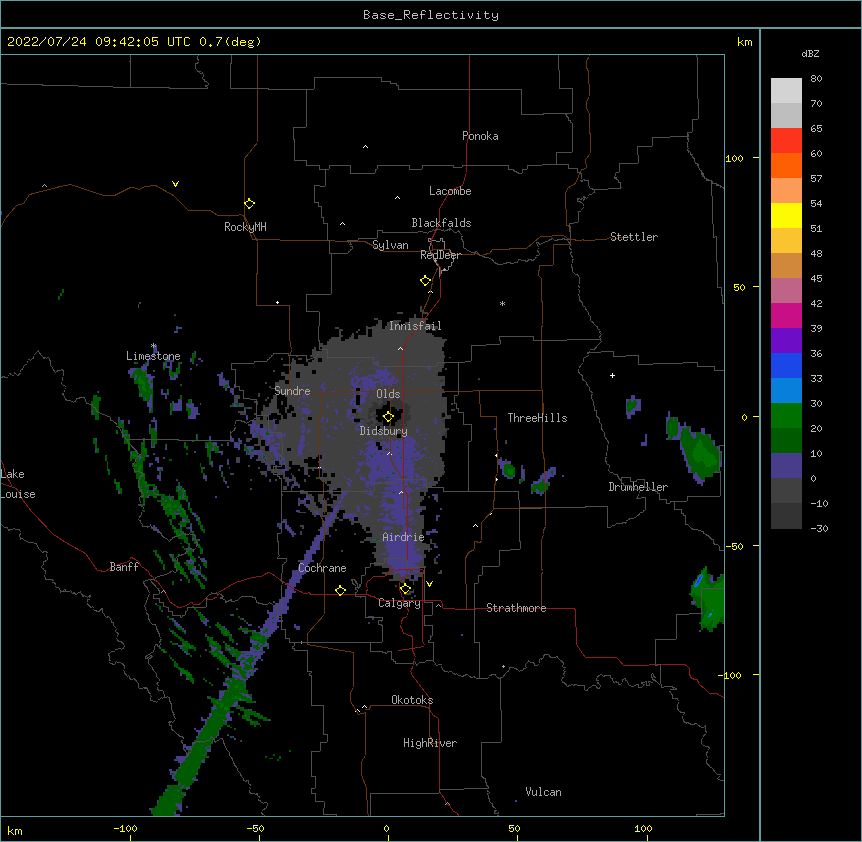862x842 pixels.
Task: Select the Strathmore label
Action: (x=516, y=608)
